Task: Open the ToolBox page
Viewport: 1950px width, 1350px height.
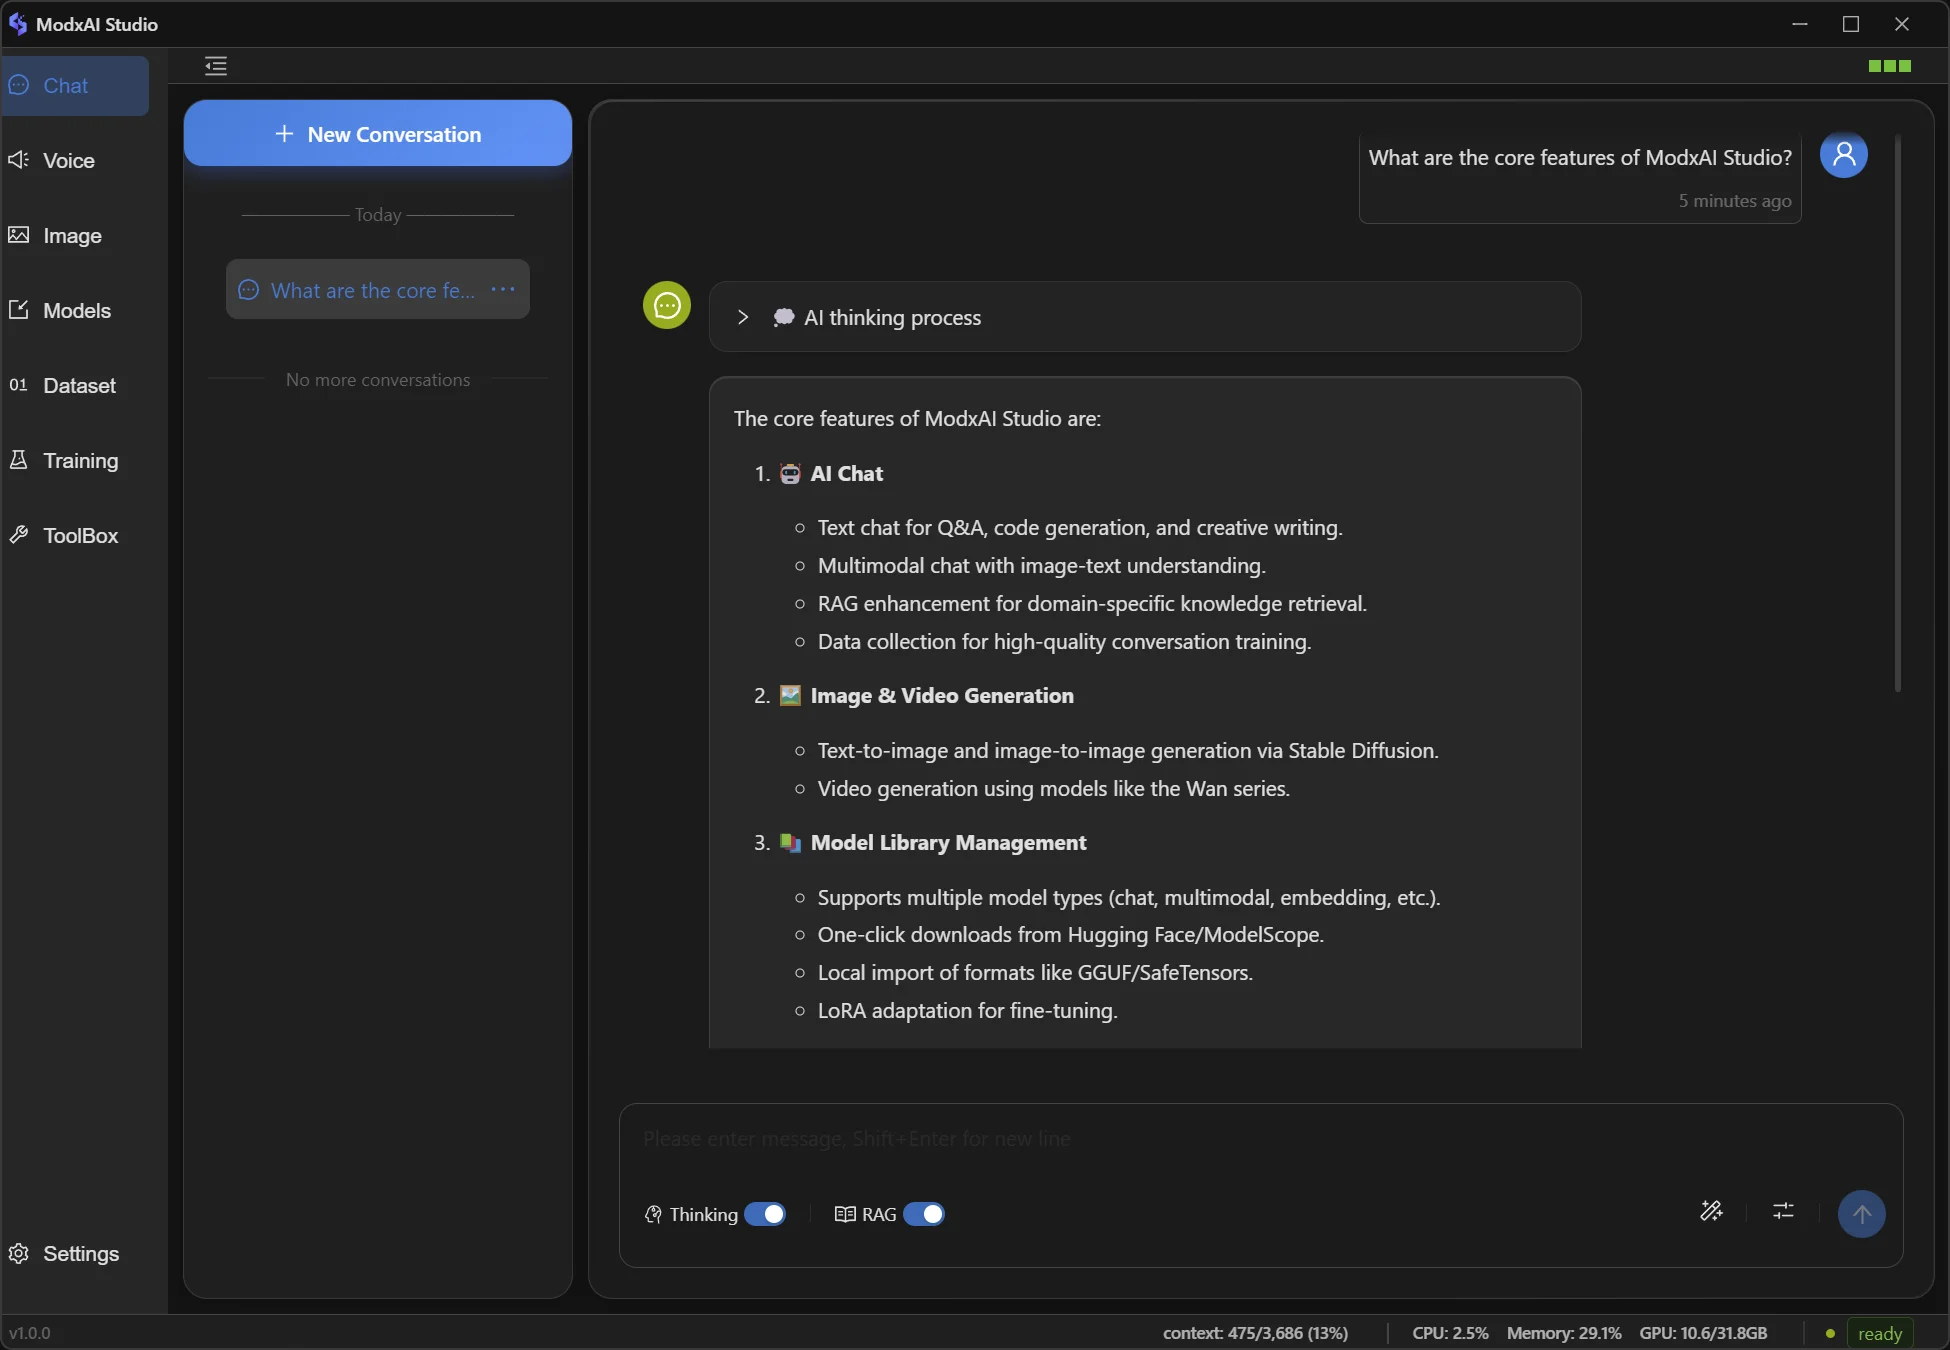Action: tap(80, 536)
